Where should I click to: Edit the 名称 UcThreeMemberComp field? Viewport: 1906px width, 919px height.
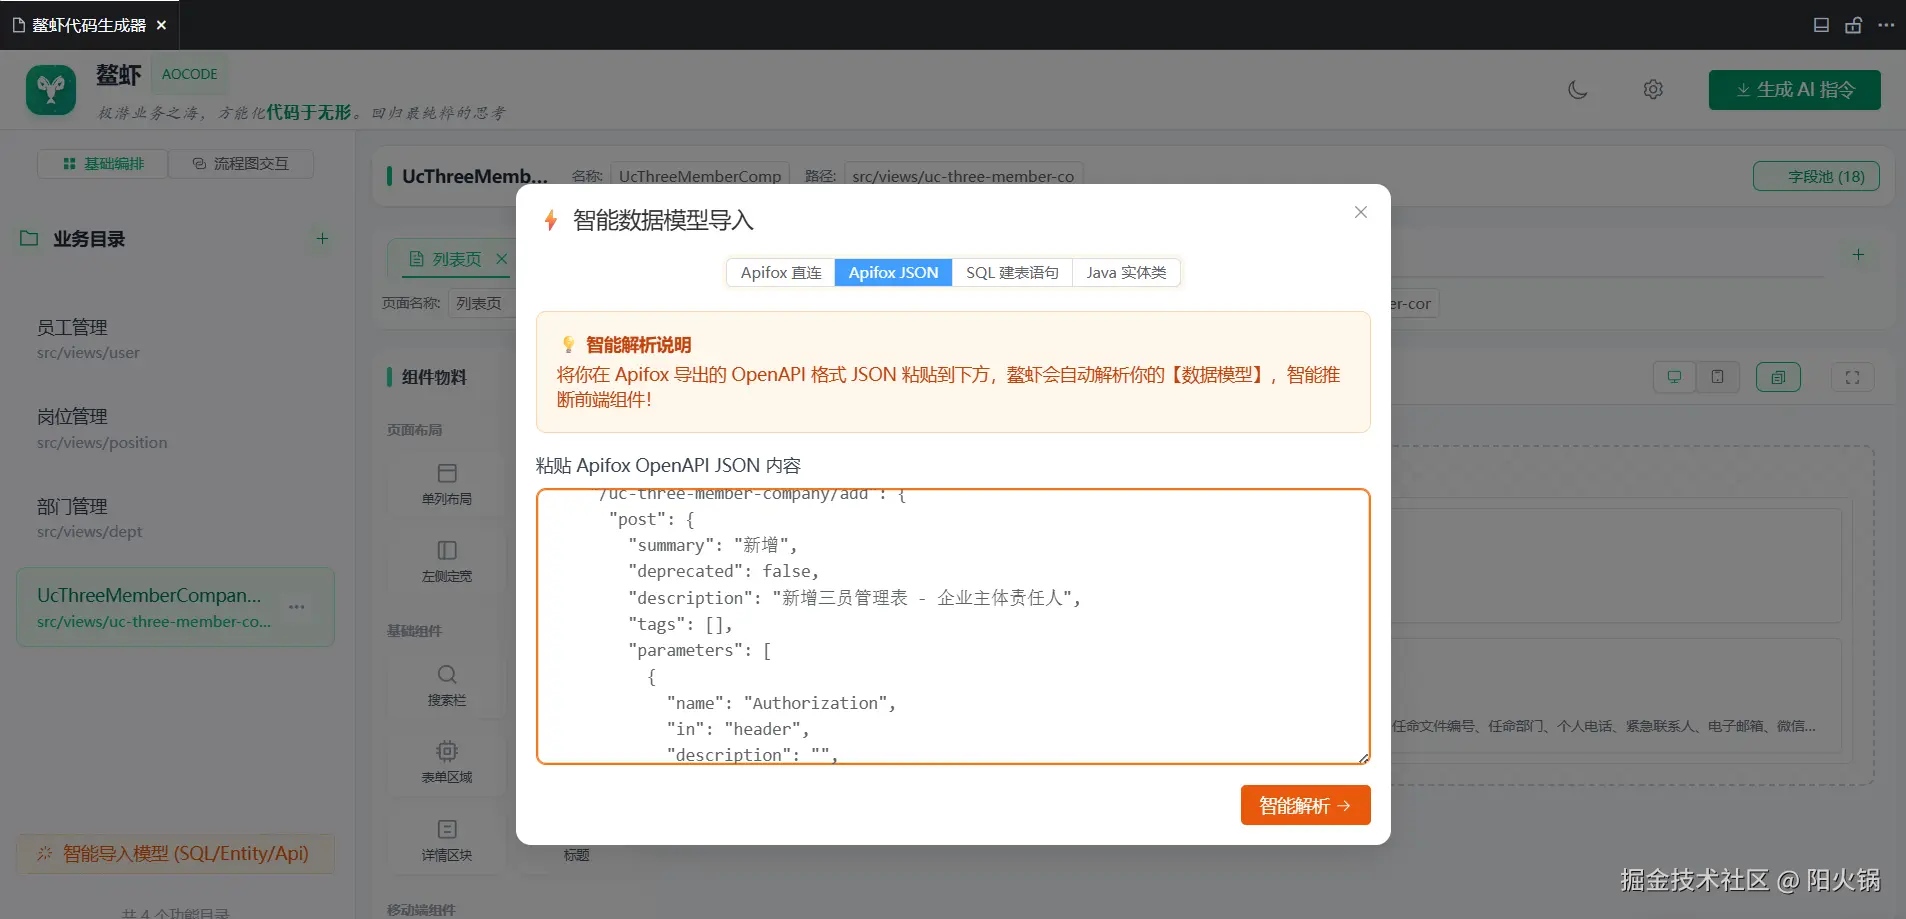pos(700,176)
